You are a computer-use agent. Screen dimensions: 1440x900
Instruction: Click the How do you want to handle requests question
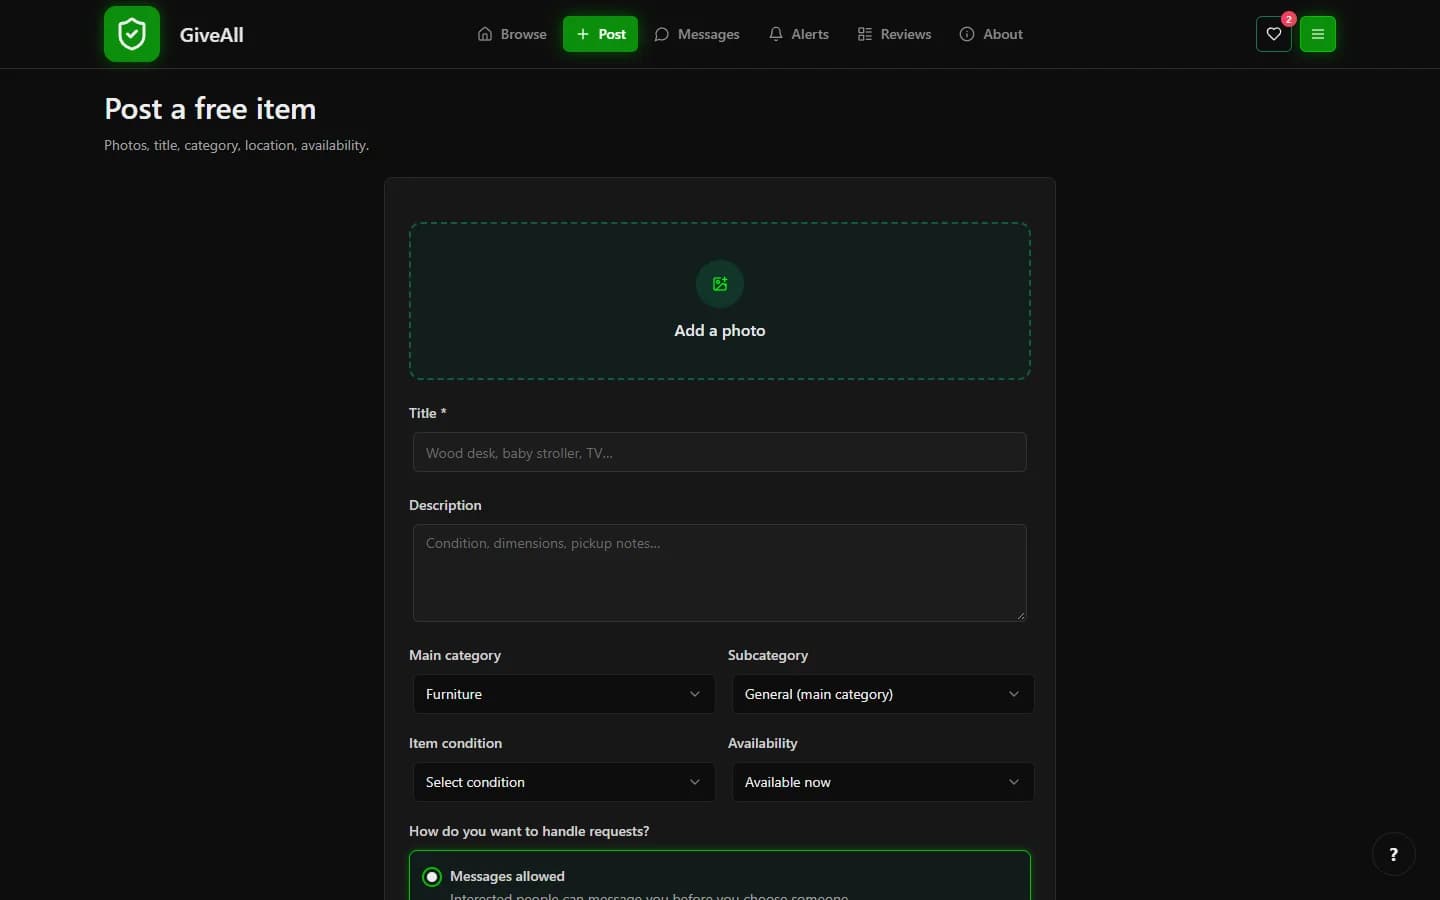pyautogui.click(x=529, y=831)
